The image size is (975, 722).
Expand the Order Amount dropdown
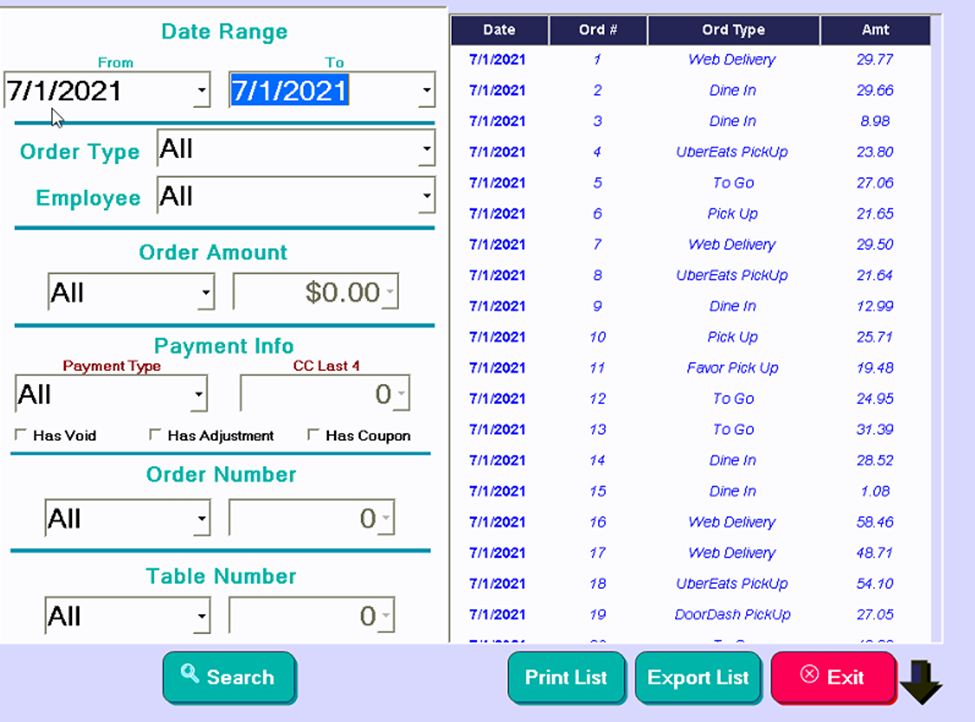pyautogui.click(x=206, y=292)
